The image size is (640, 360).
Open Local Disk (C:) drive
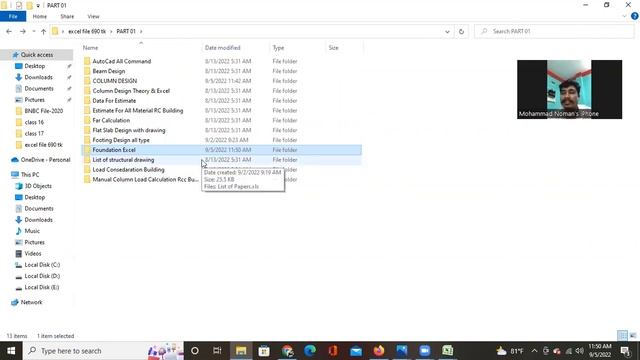(x=42, y=265)
